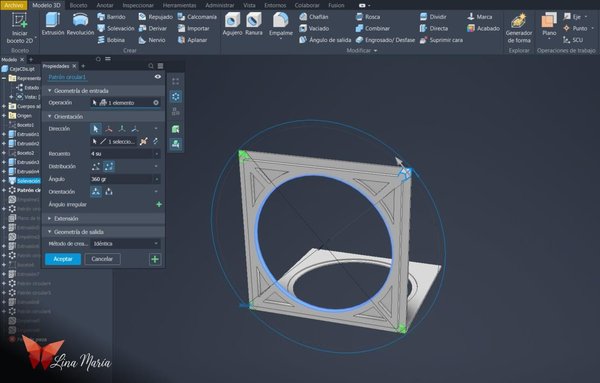Switch to the Vista ribbon tab
The height and width of the screenshot is (383, 600).
point(249,5)
